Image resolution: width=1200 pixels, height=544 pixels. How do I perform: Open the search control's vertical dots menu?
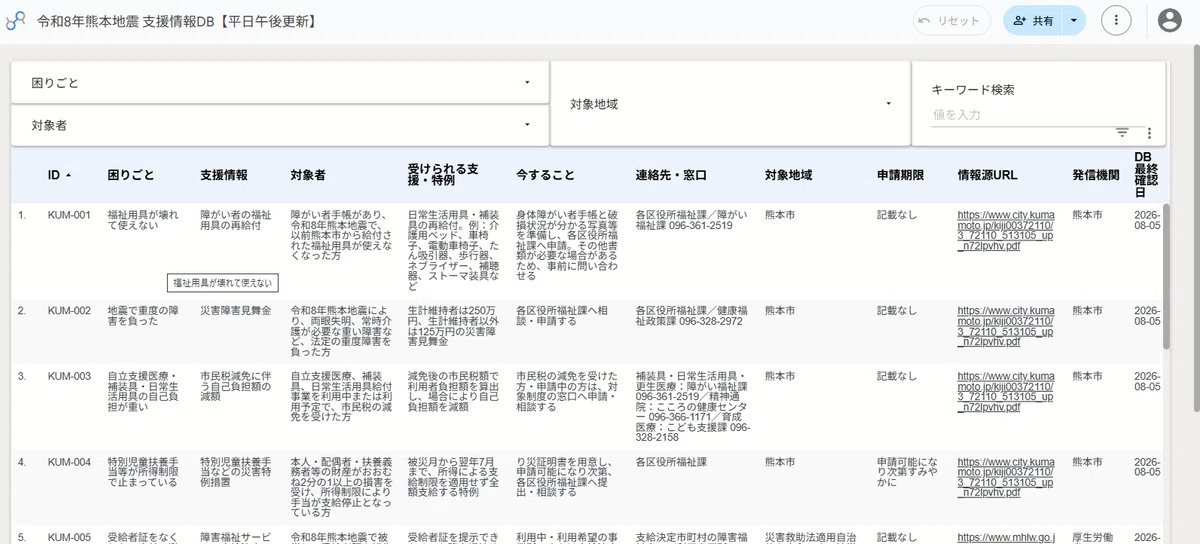[1149, 133]
